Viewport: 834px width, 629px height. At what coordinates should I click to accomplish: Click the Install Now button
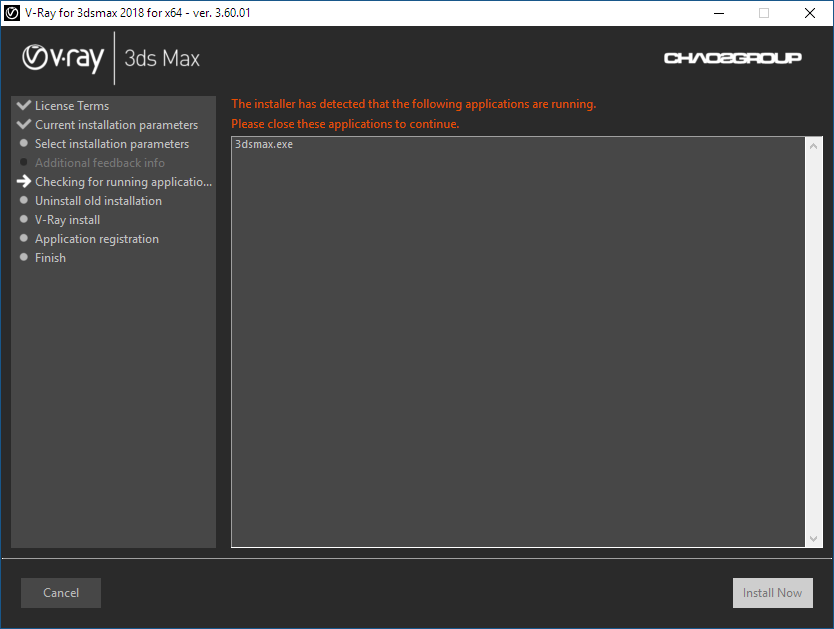click(x=772, y=592)
